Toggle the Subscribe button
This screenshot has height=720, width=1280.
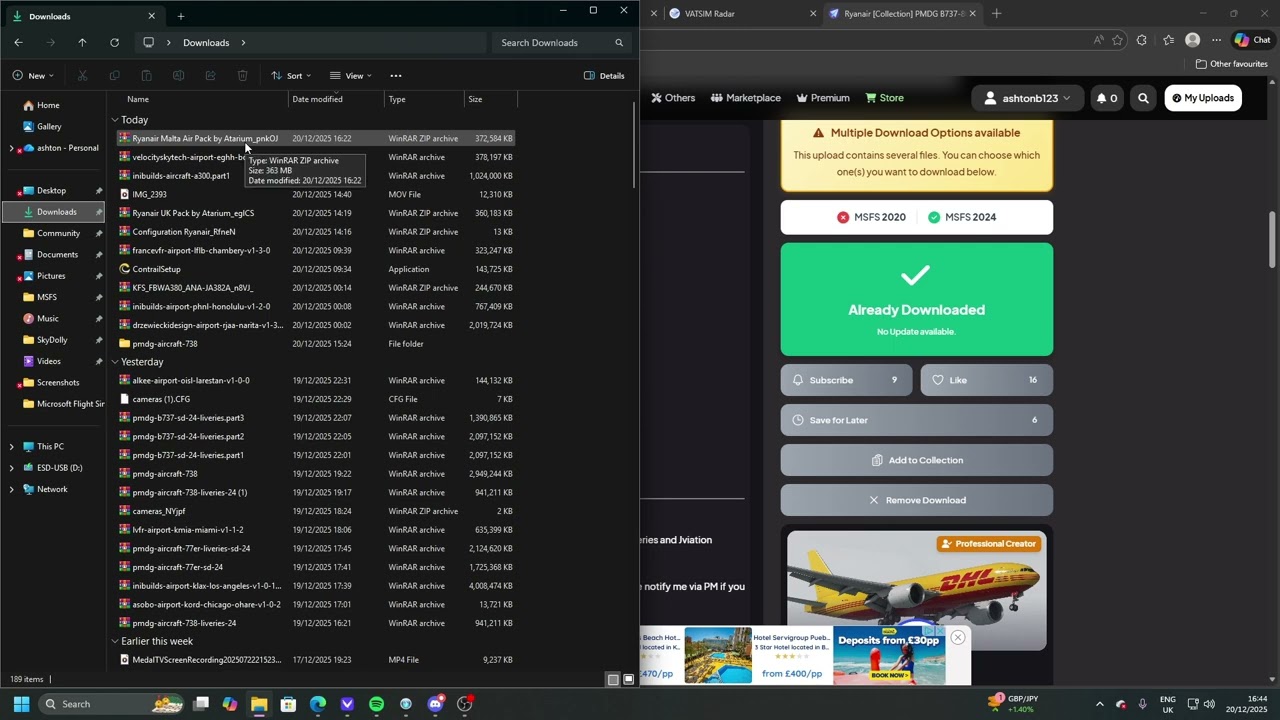(846, 380)
